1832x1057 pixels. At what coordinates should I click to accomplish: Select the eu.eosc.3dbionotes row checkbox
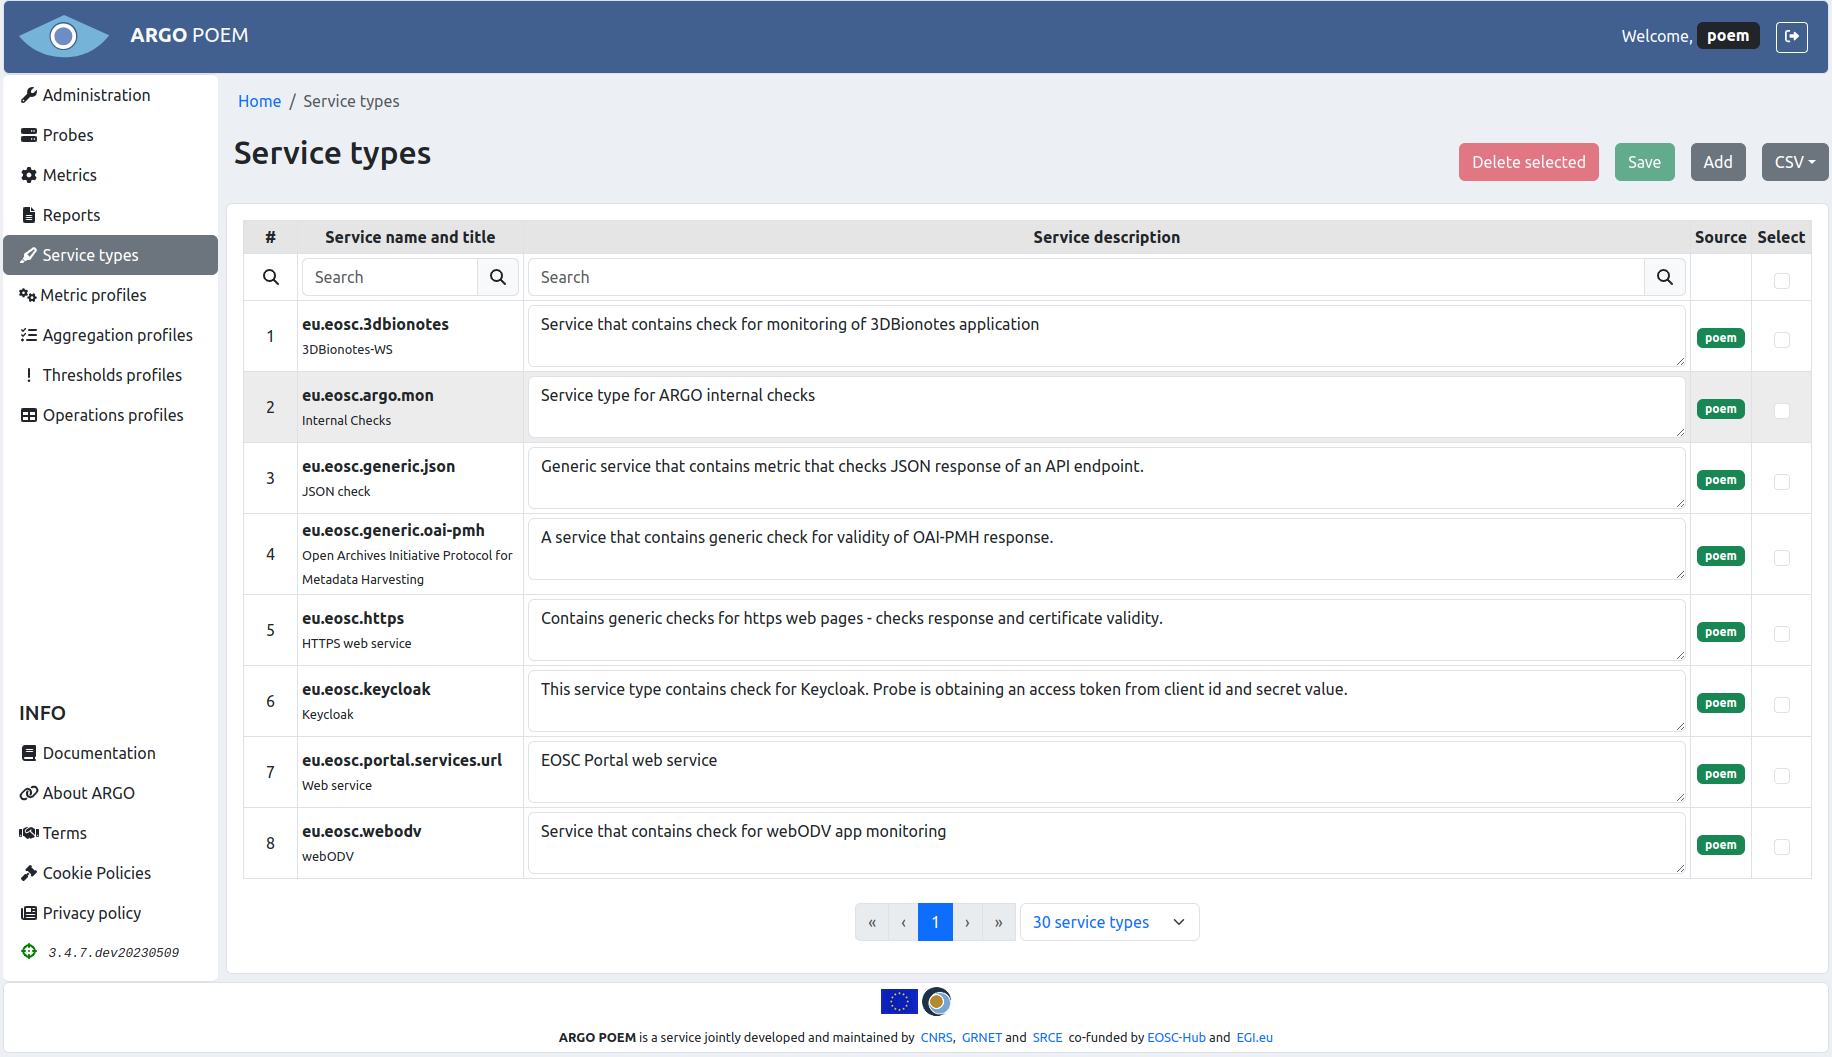pos(1781,340)
